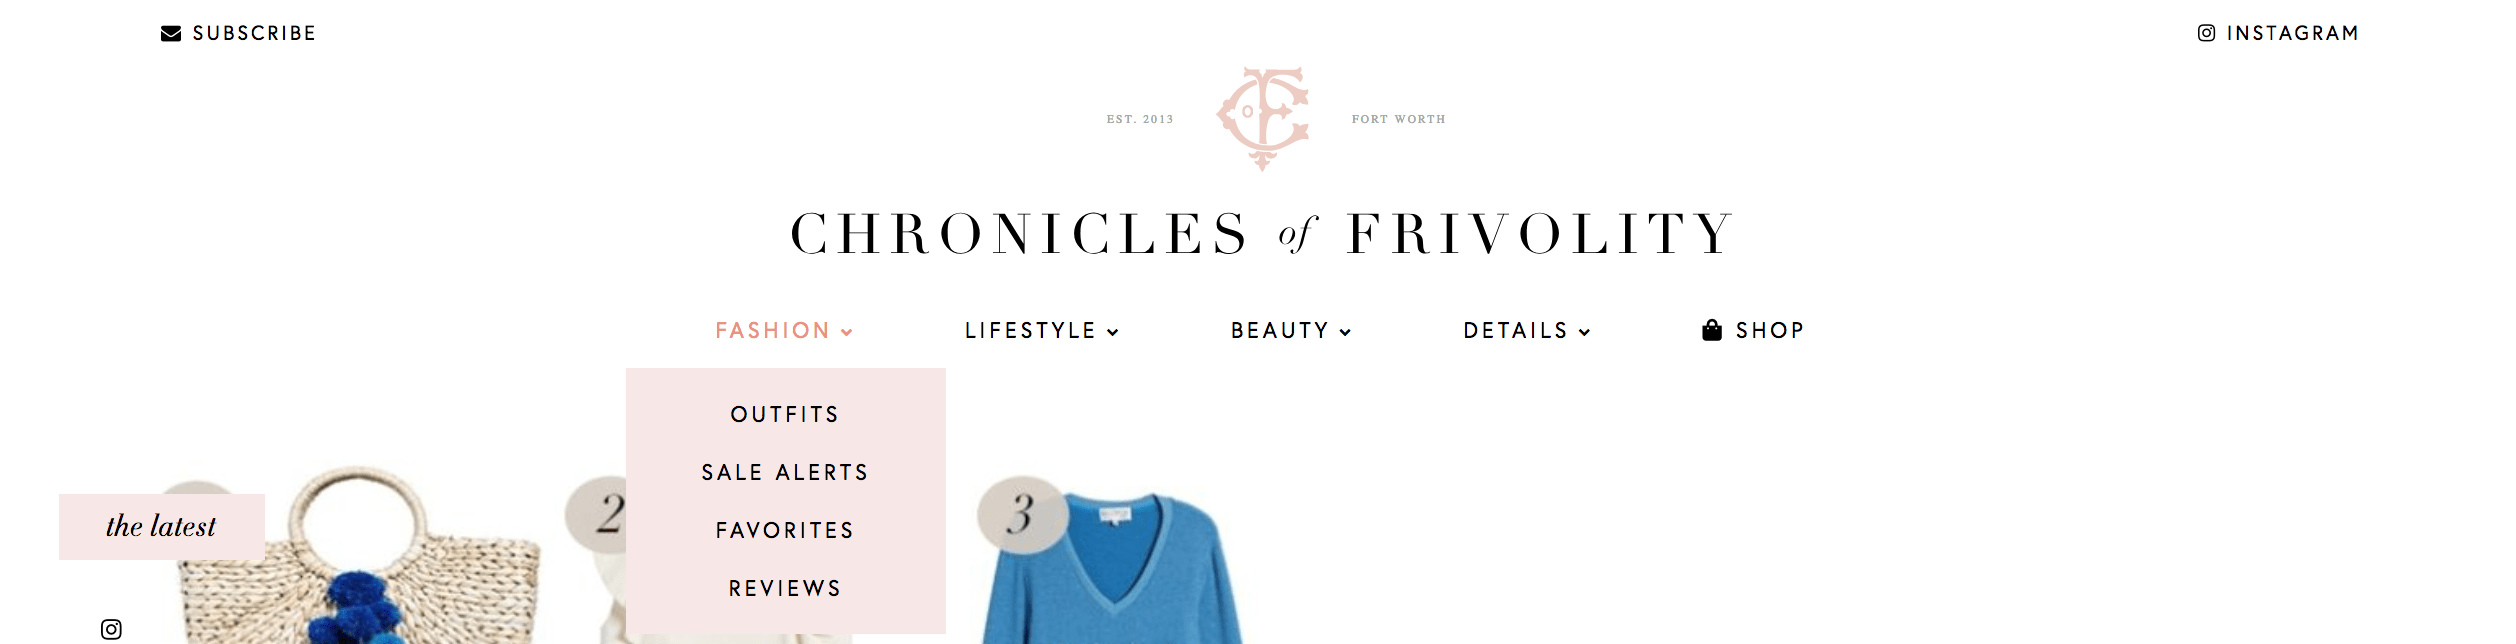
Task: Select Sale Alerts from the Fashion menu
Action: (x=785, y=472)
